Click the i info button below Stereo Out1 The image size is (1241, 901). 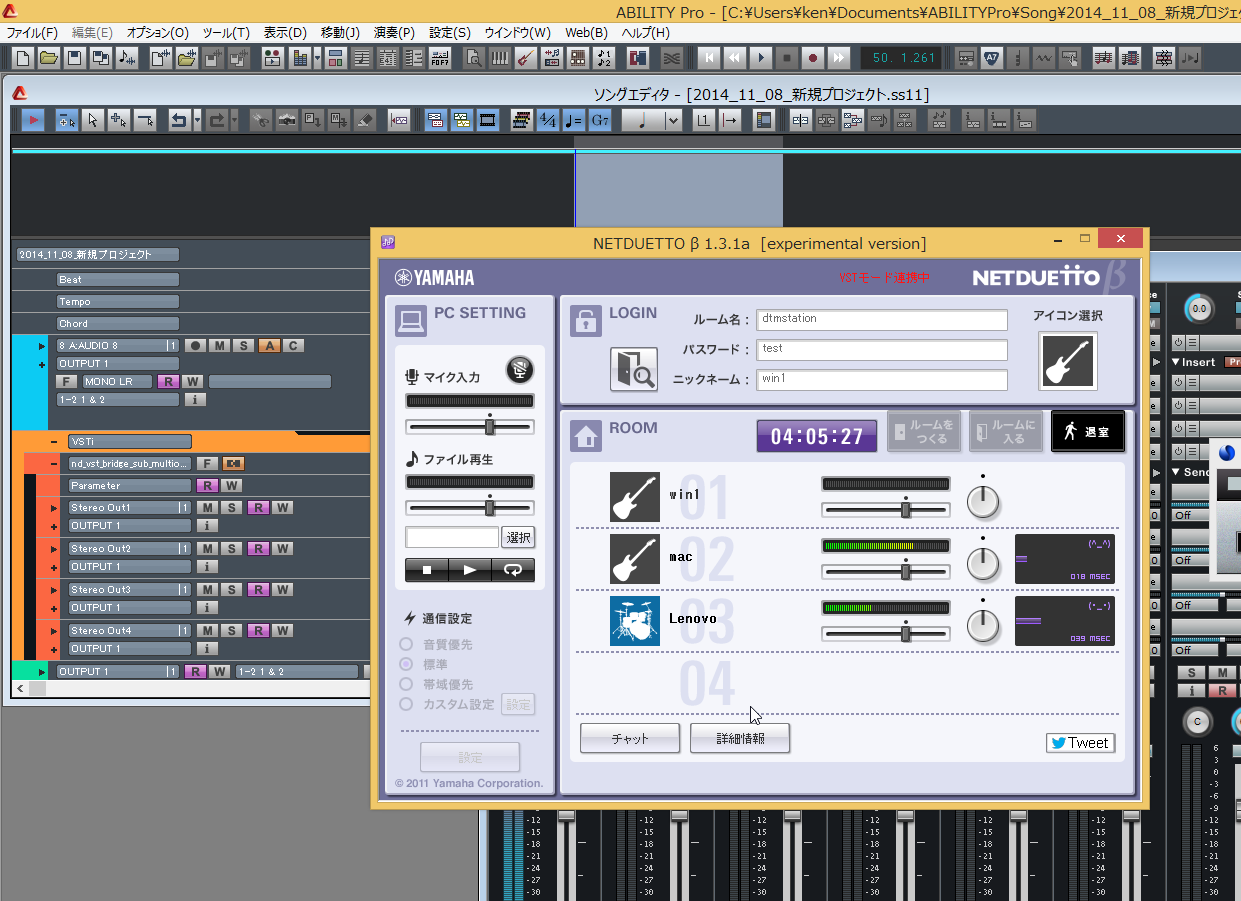tap(207, 526)
